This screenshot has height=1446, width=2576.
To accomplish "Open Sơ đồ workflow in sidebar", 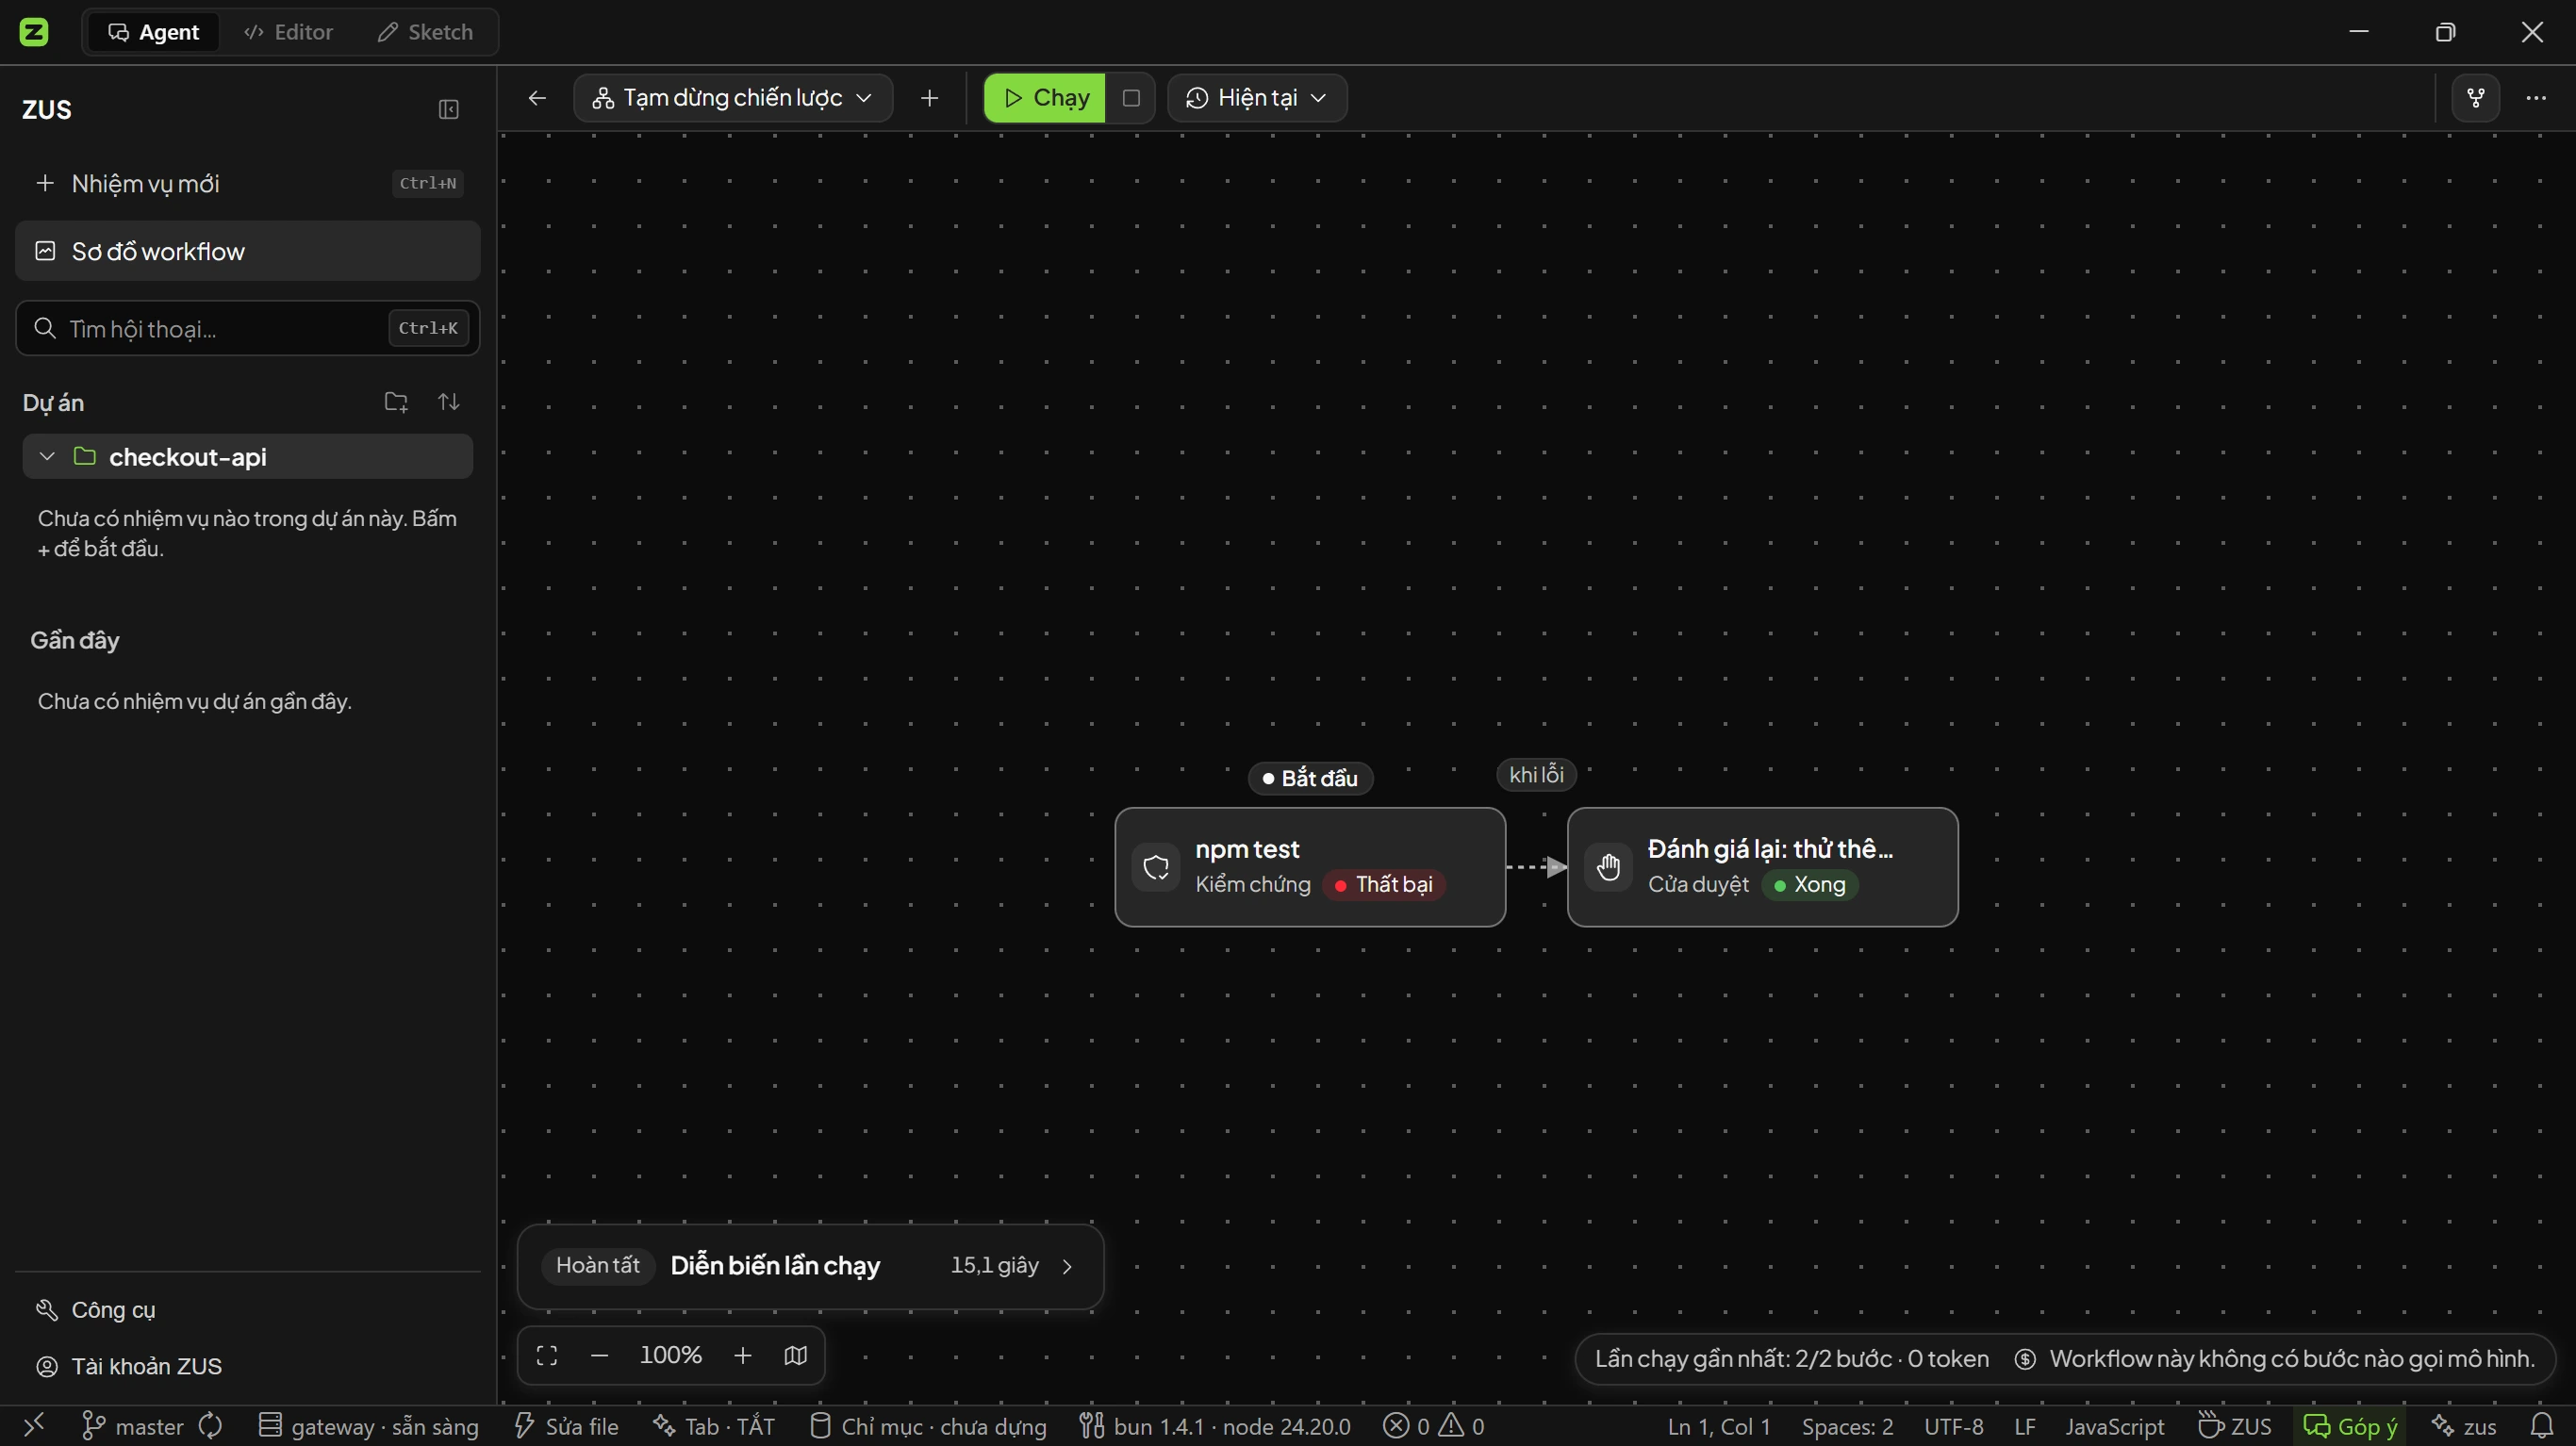I will tap(247, 251).
